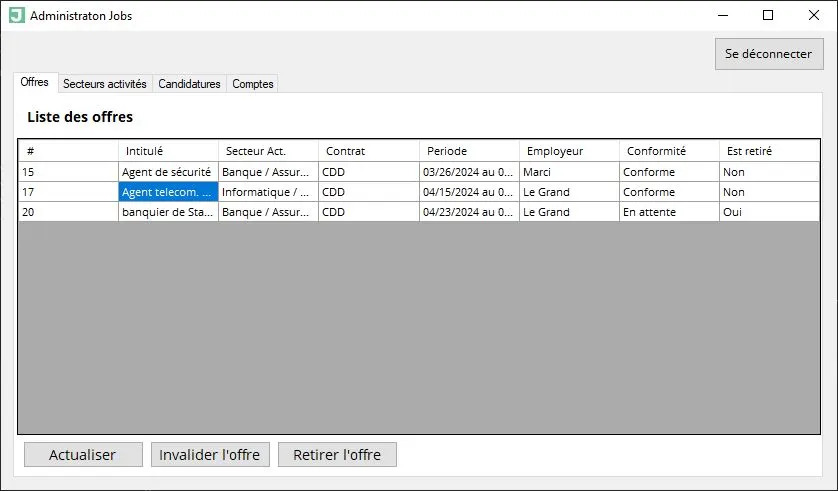The width and height of the screenshot is (838, 491).
Task: Click Le Grand in row 17
Action: [569, 192]
